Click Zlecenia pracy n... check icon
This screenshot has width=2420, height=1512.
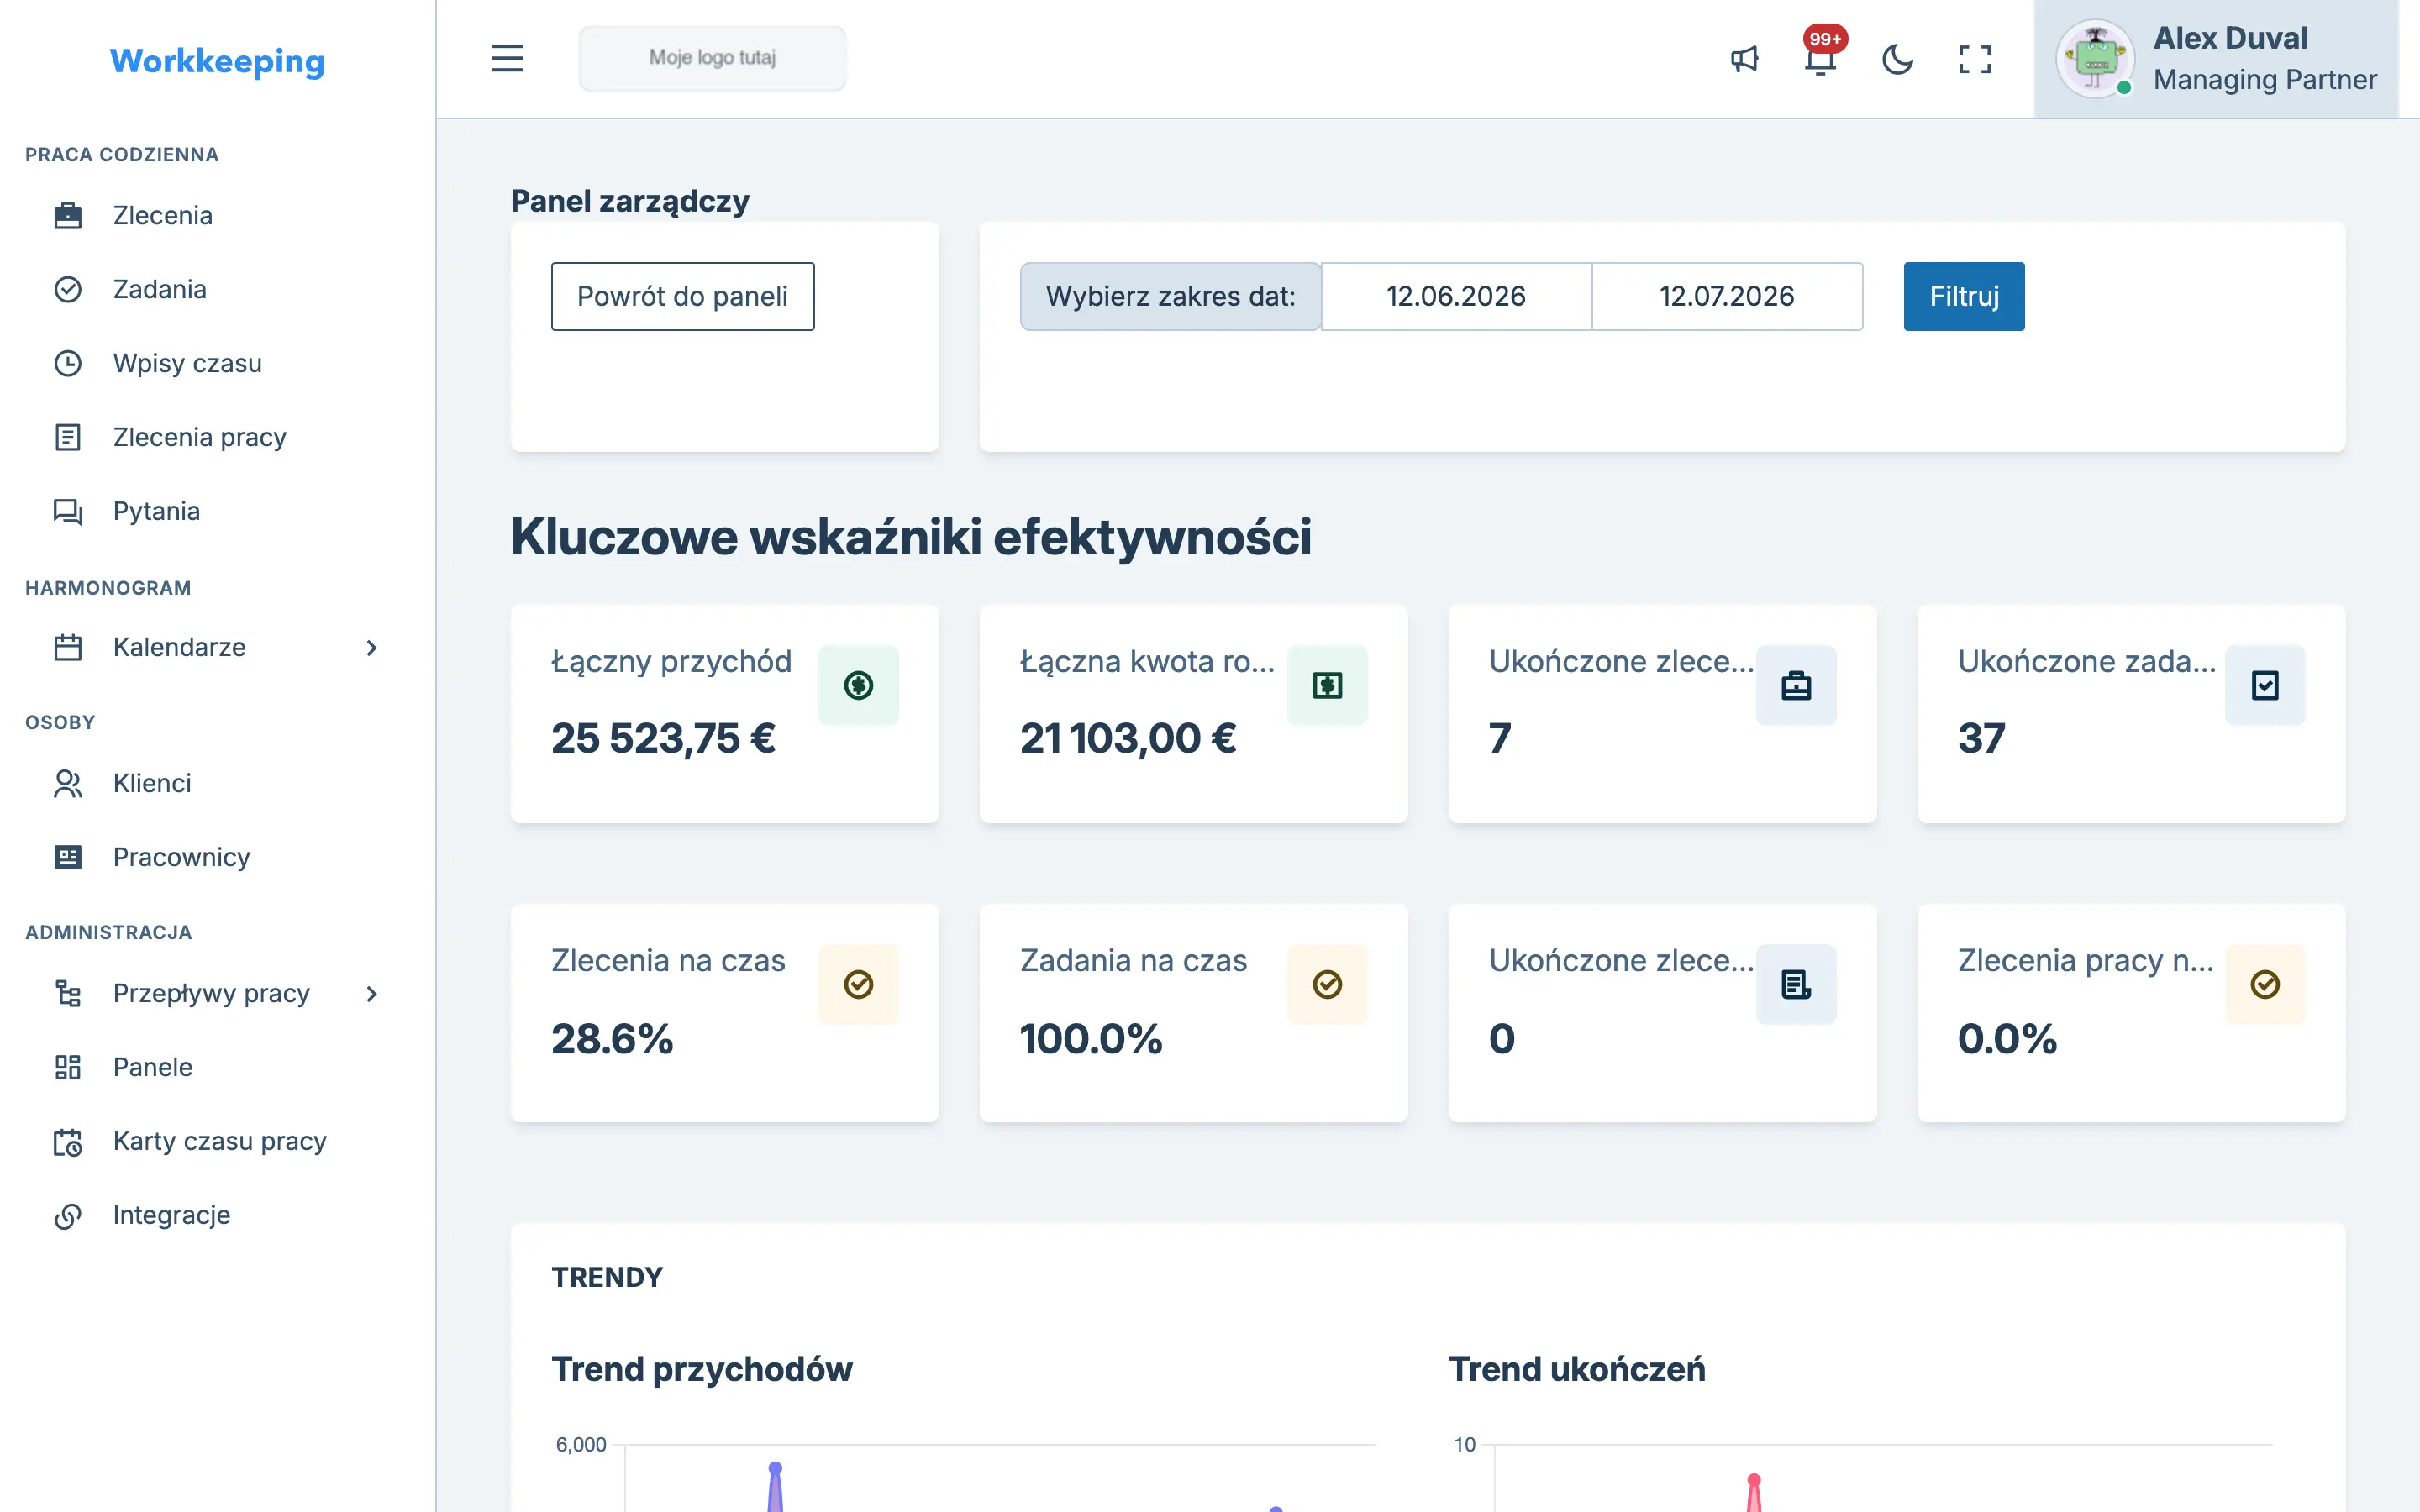(x=2265, y=984)
